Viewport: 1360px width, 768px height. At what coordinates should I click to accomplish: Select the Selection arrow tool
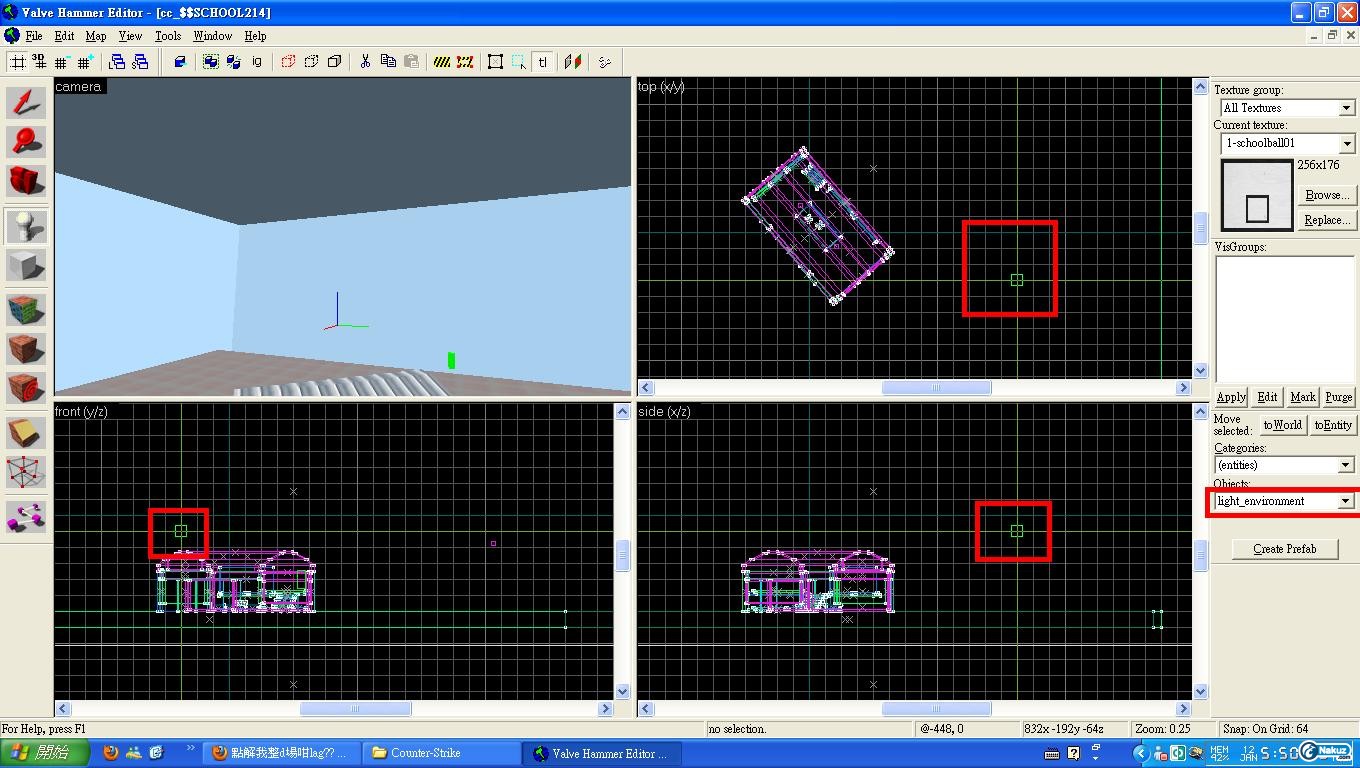(x=26, y=103)
